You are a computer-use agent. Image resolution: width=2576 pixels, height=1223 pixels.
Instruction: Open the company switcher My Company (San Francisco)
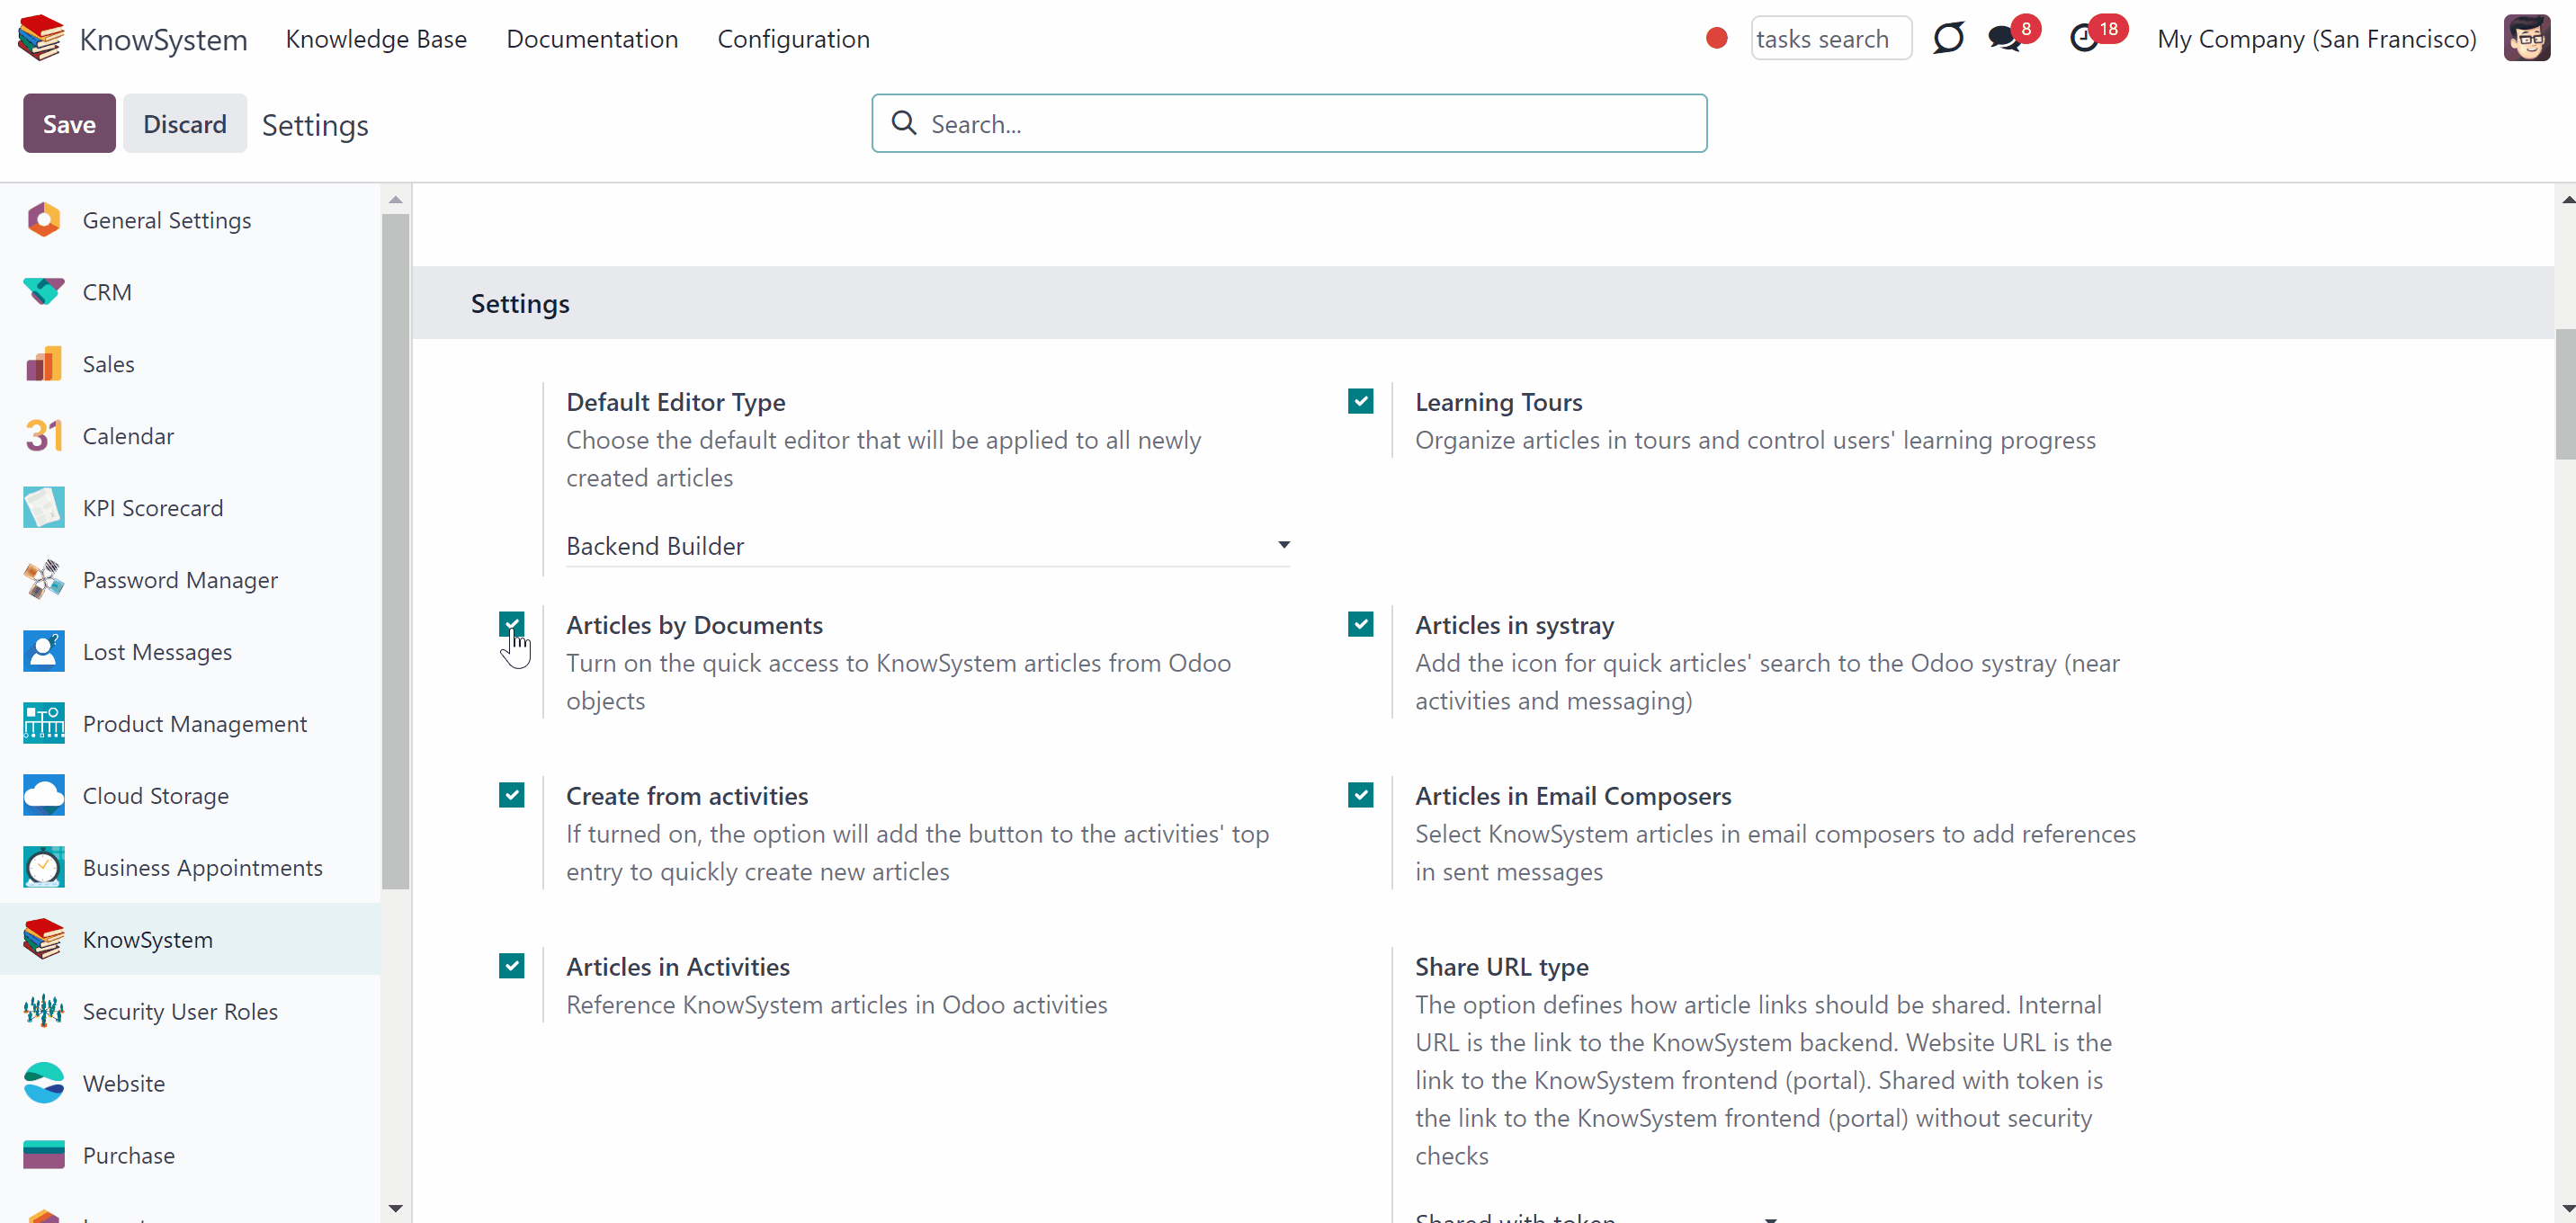[x=2317, y=39]
